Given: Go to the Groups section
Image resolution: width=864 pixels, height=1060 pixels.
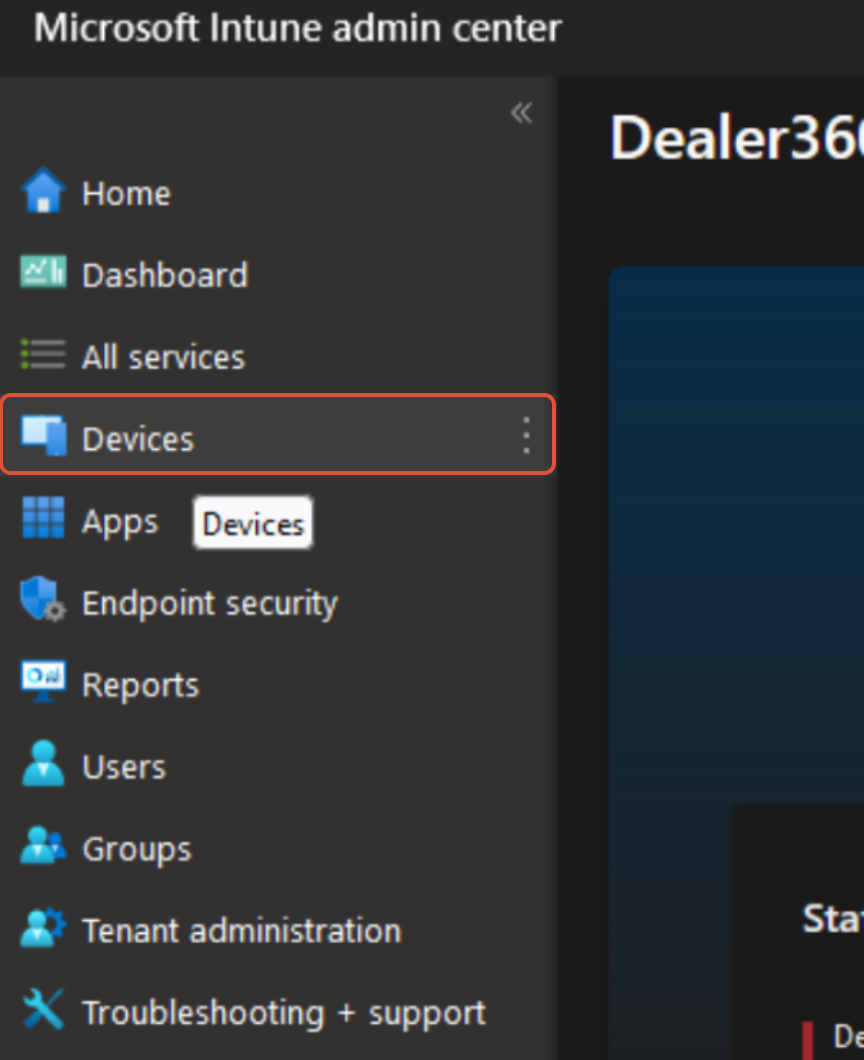Looking at the screenshot, I should click(137, 850).
